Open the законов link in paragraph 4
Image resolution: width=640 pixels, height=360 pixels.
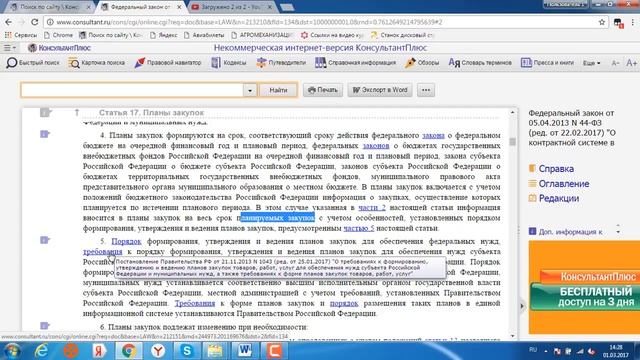coord(376,145)
